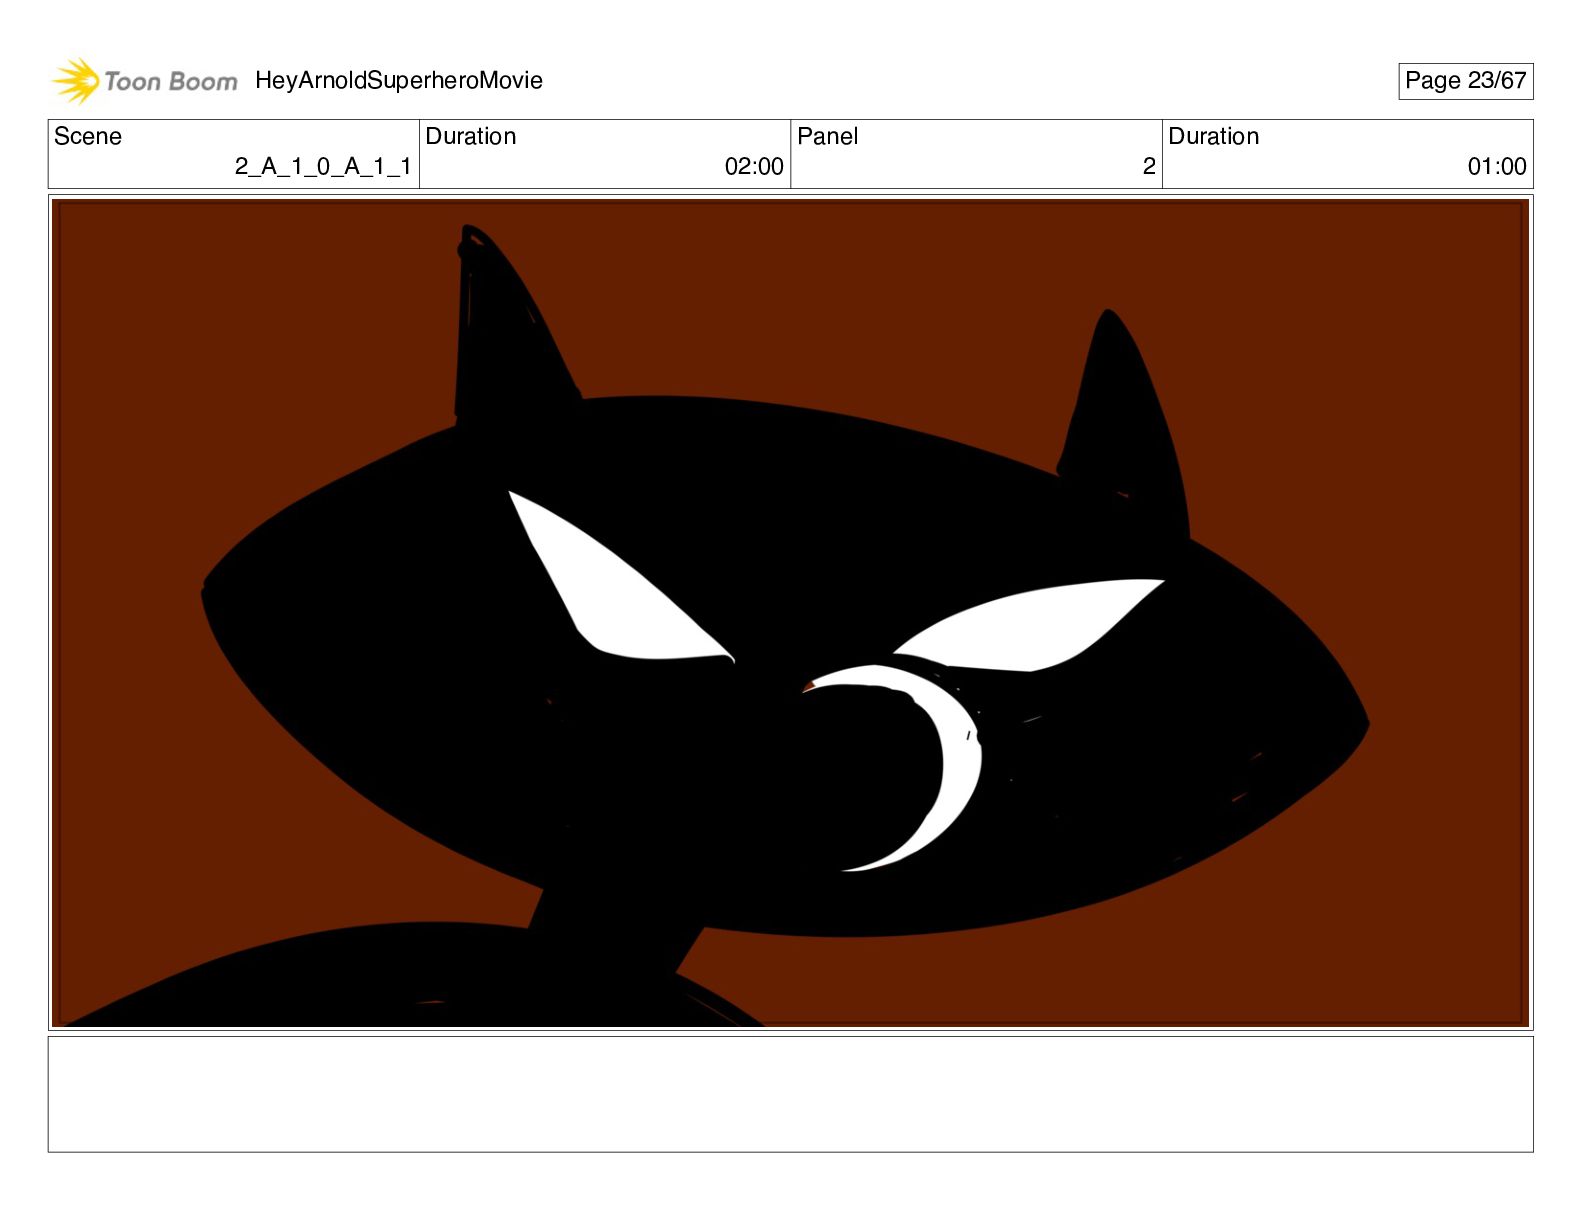Select scene name "2_A_1_0_A_1_1"

click(323, 166)
